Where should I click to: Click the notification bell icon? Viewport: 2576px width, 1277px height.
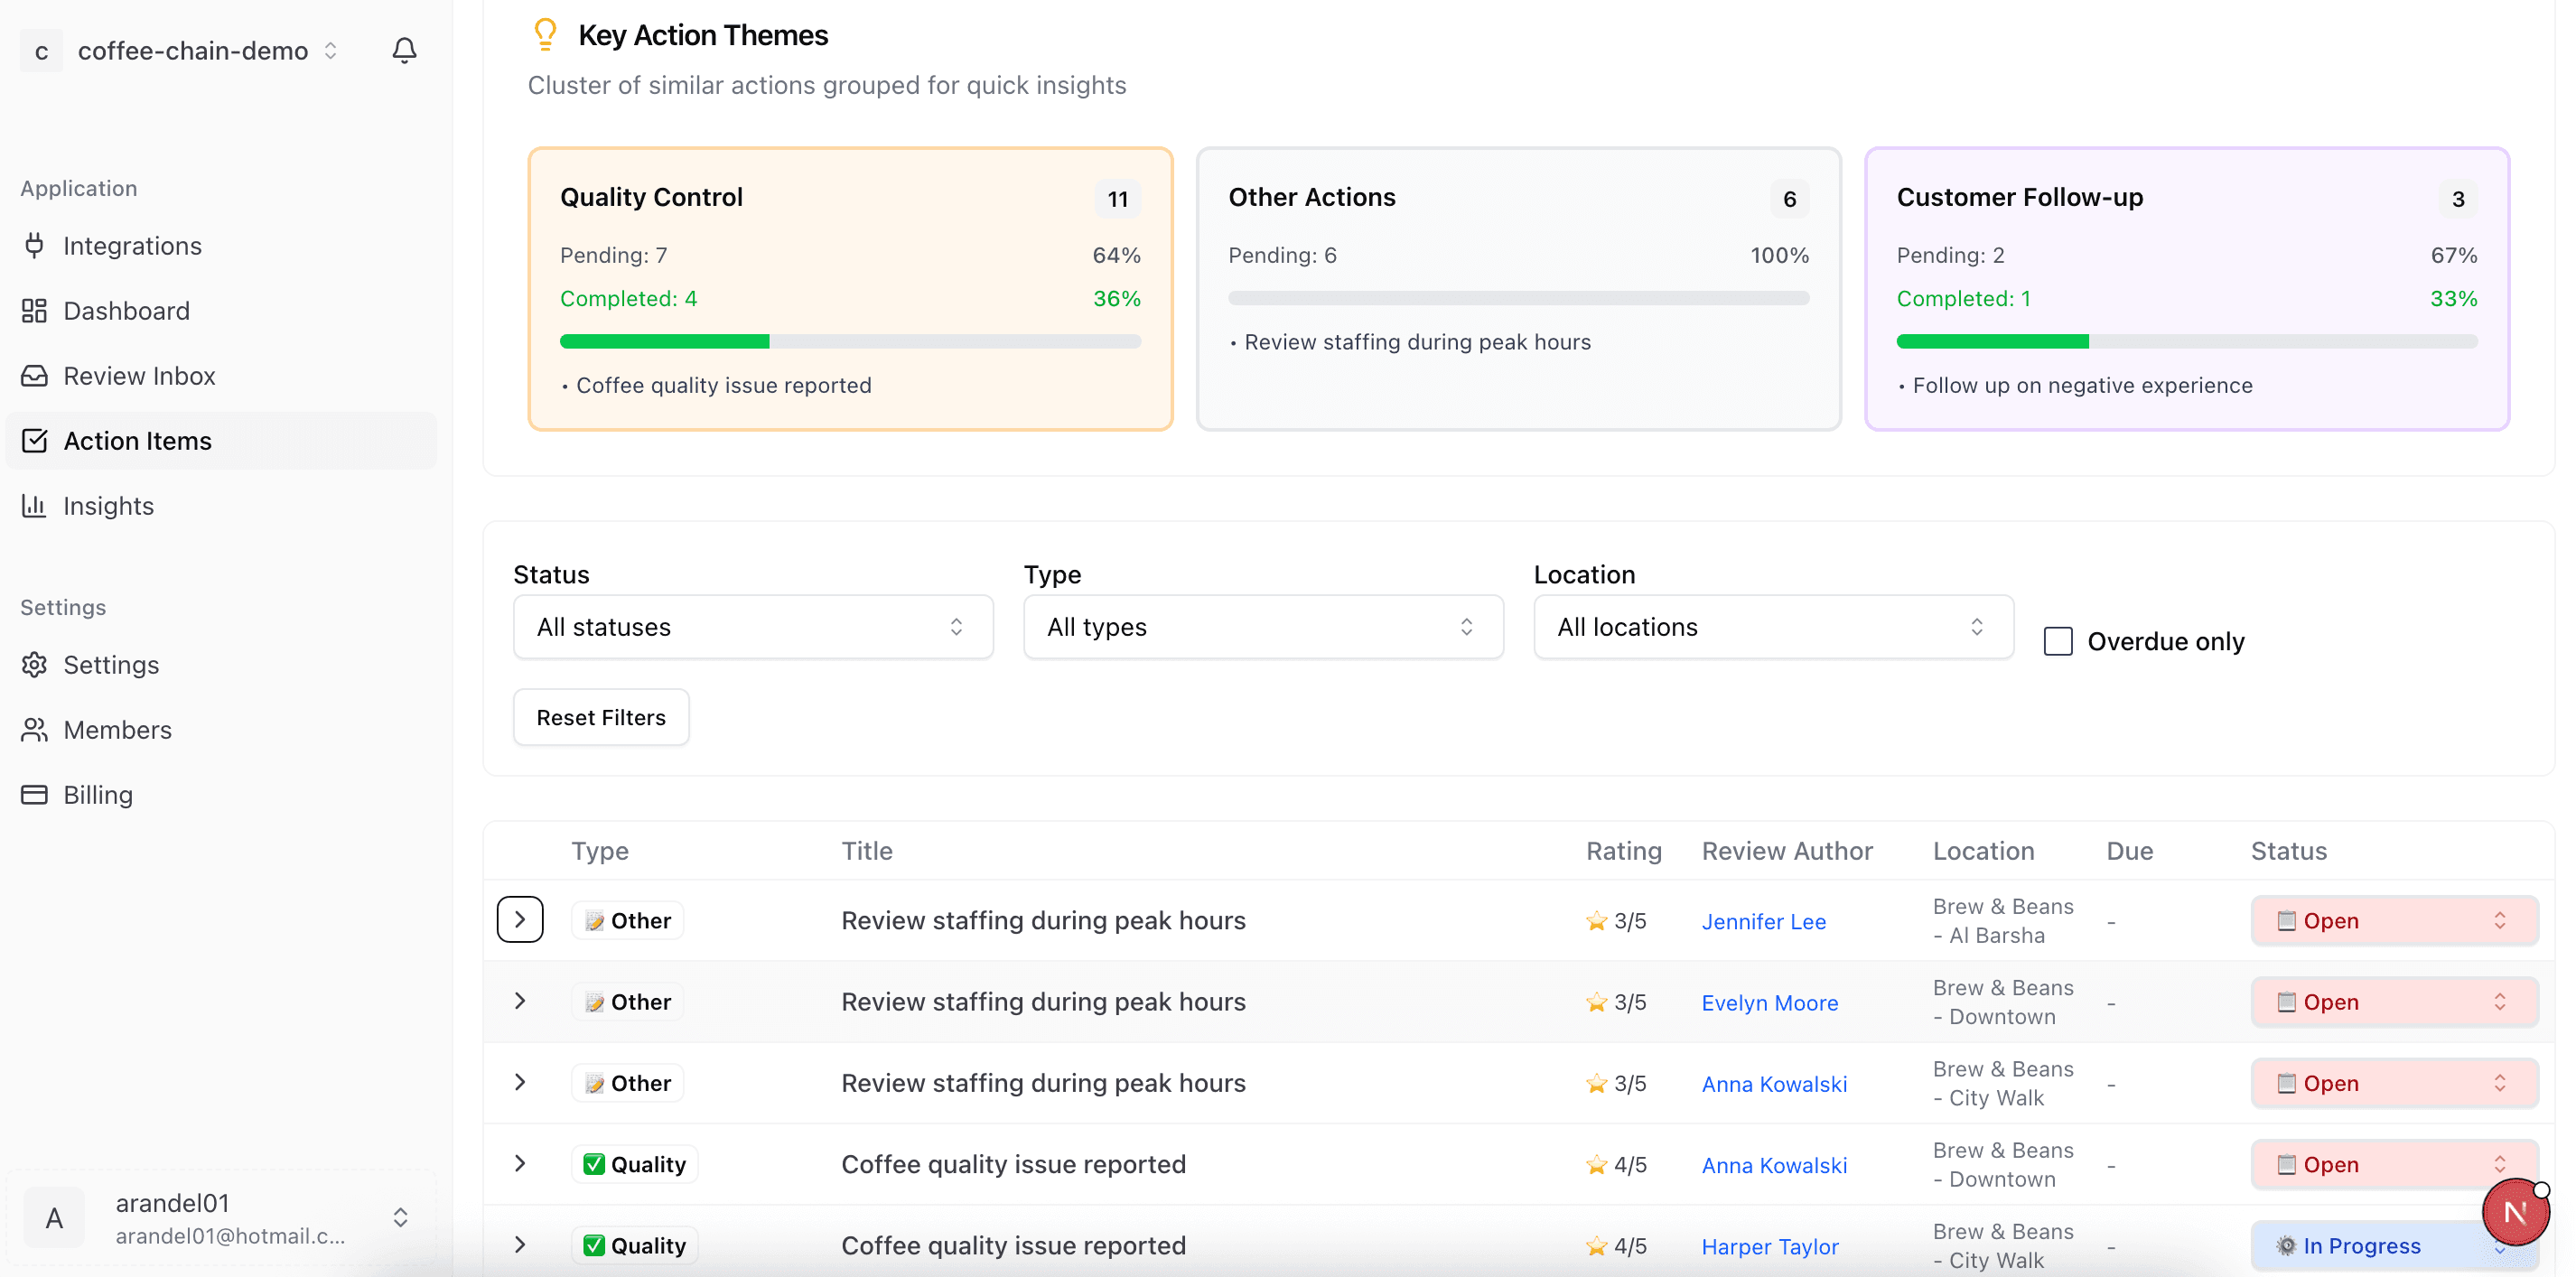tap(404, 50)
